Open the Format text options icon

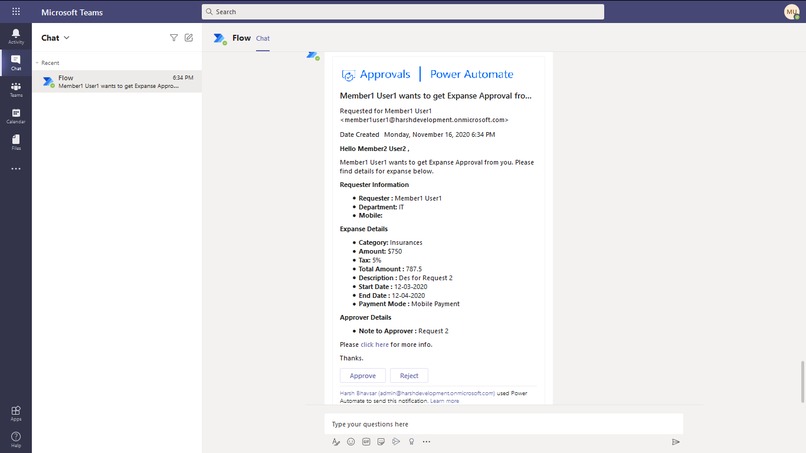[336, 442]
